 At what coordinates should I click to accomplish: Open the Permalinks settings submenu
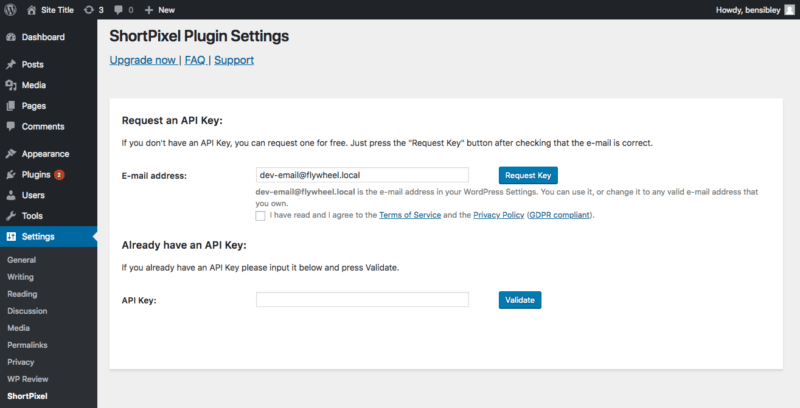(x=27, y=344)
